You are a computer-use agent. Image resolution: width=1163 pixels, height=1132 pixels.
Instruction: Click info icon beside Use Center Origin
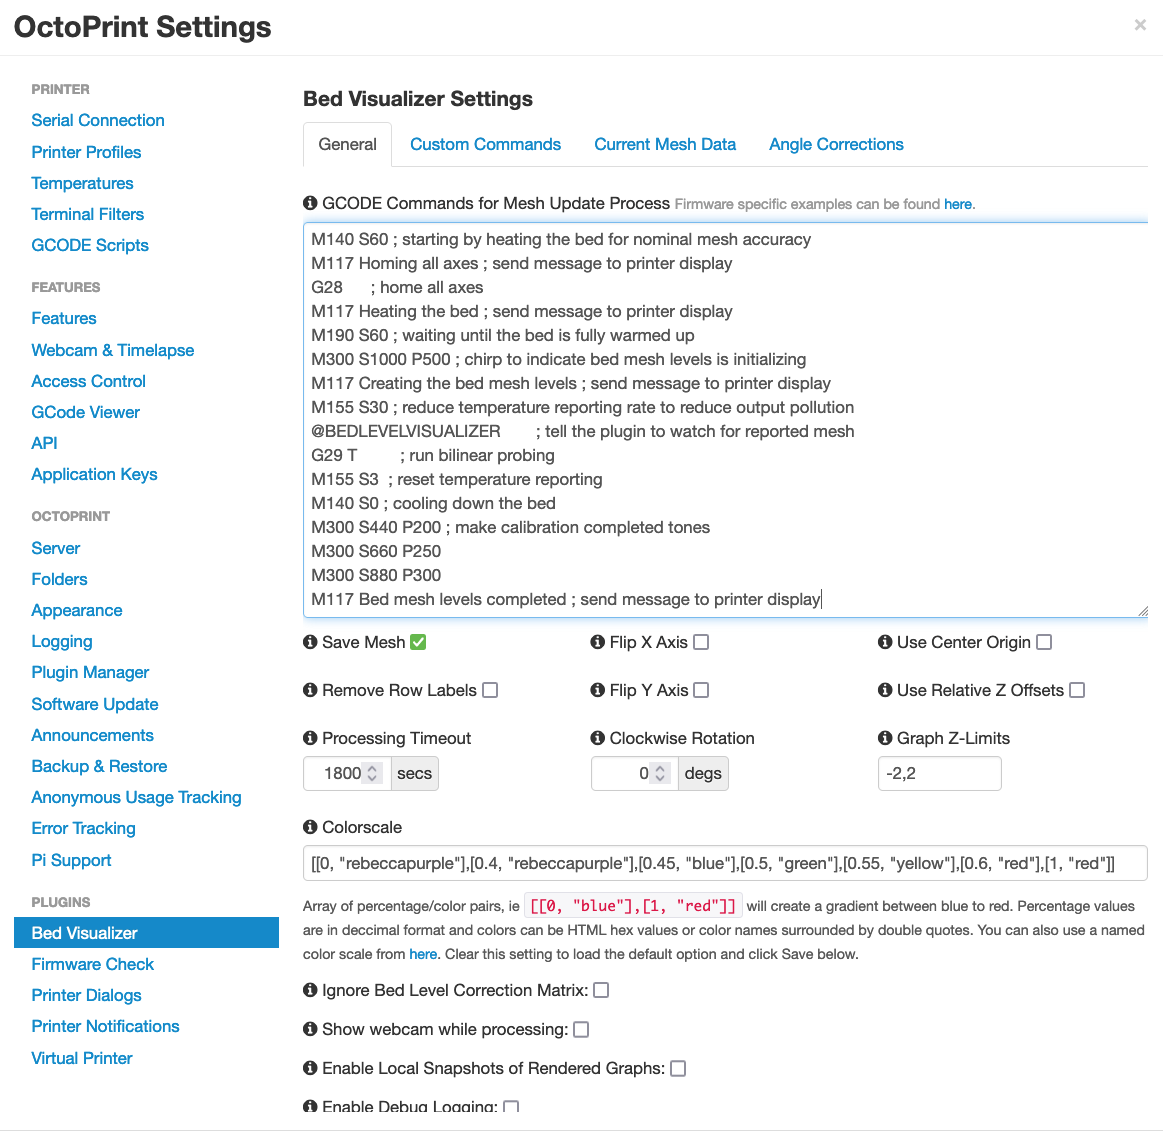coord(885,642)
